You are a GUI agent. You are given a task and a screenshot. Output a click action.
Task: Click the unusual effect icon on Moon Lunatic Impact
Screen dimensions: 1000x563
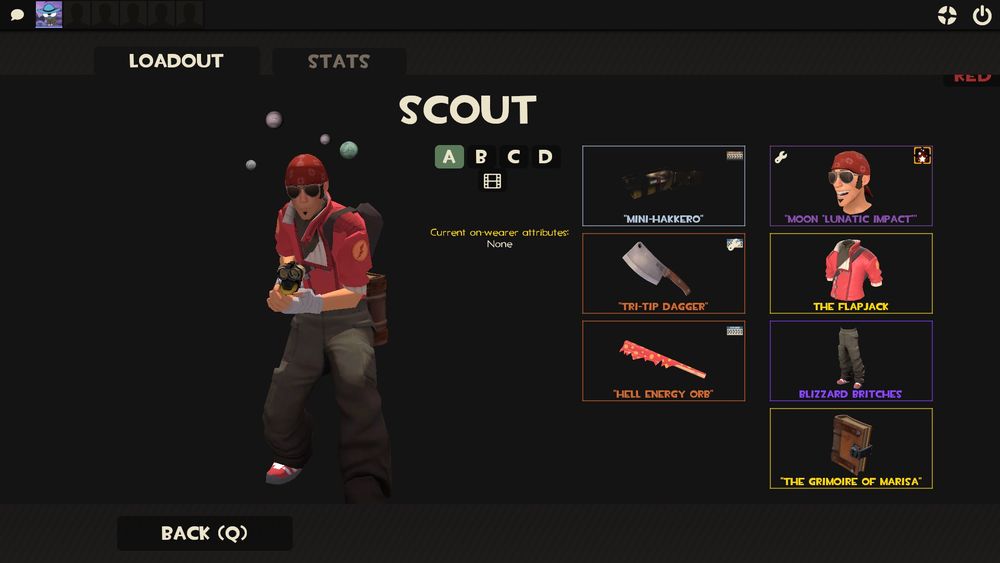tap(922, 156)
